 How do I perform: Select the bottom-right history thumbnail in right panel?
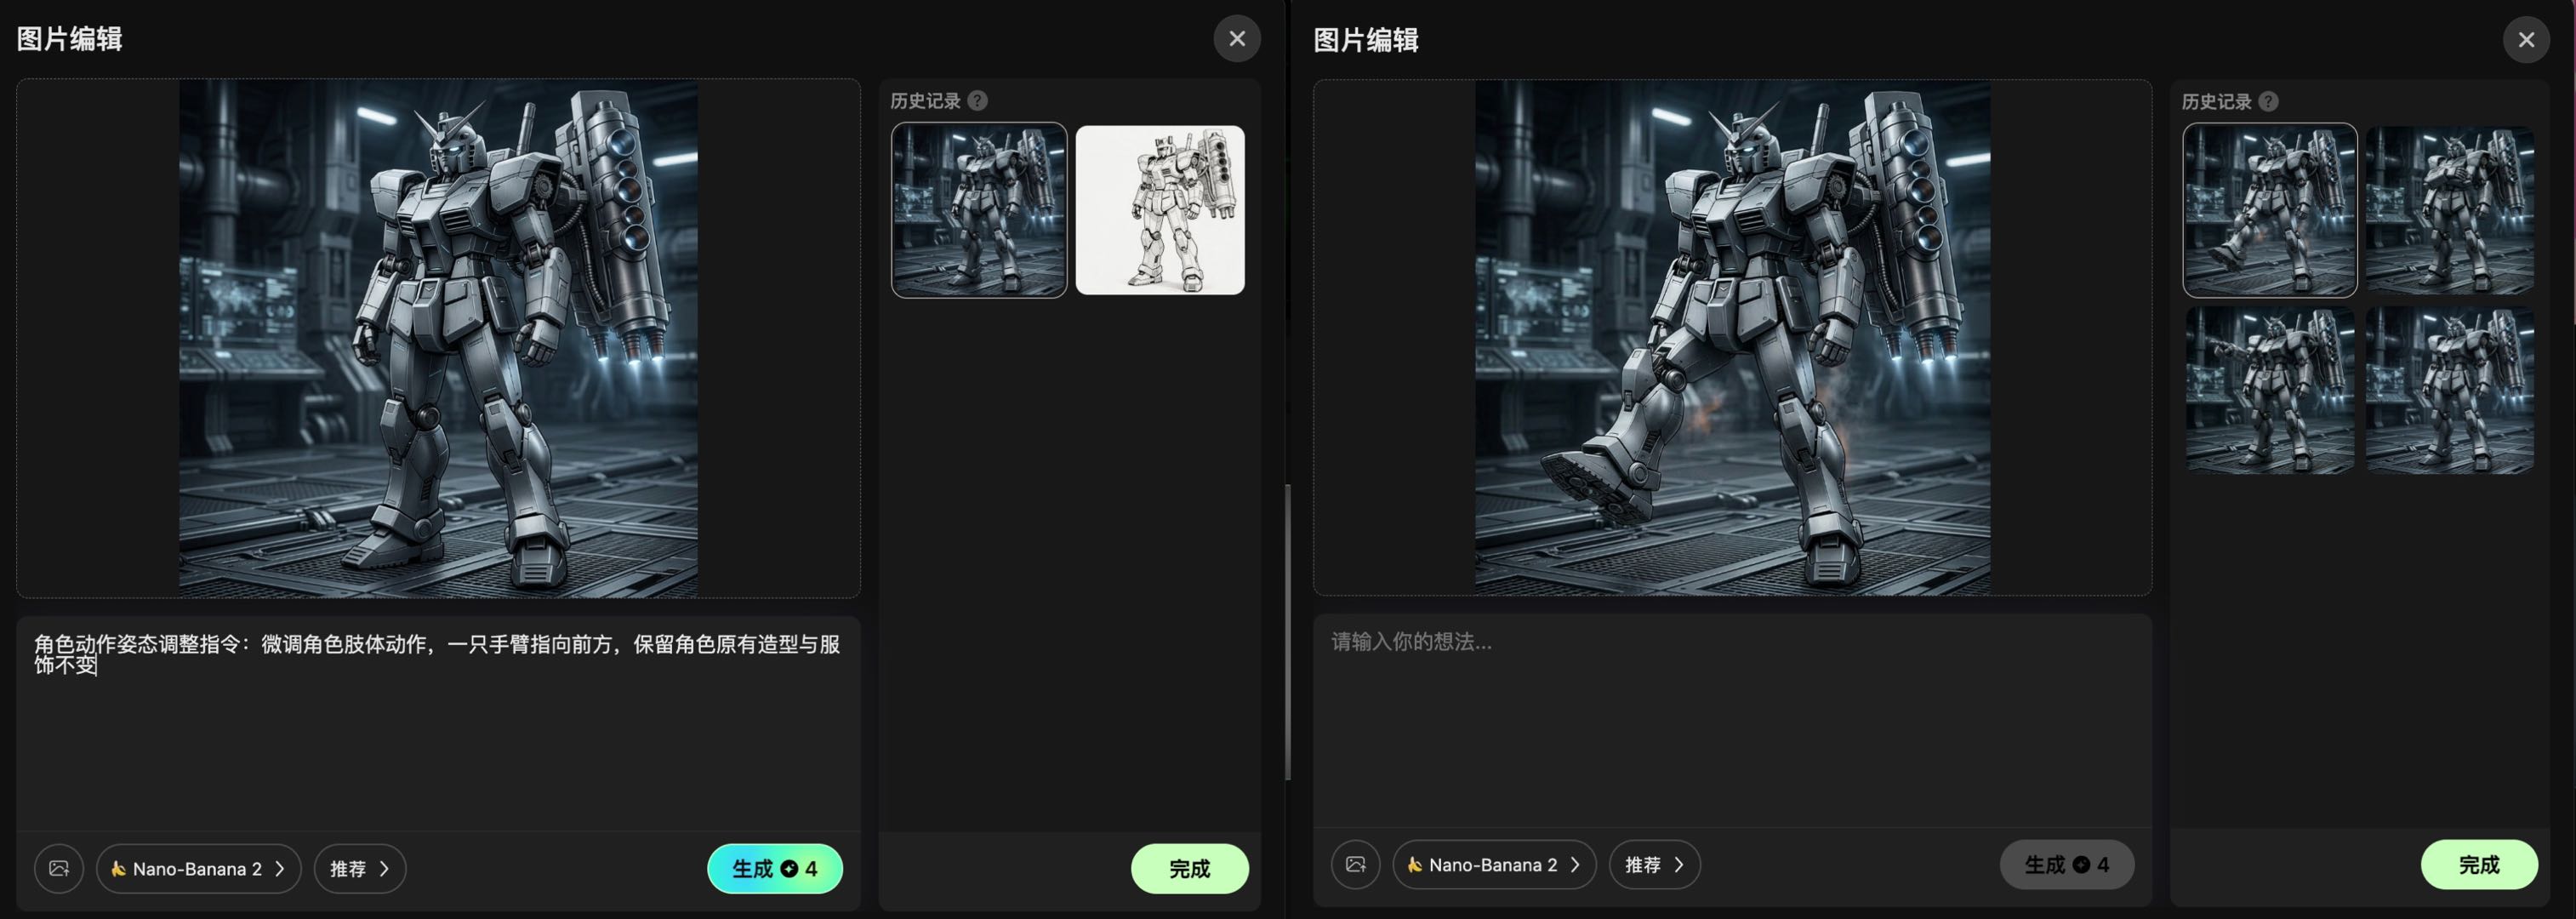click(2450, 390)
